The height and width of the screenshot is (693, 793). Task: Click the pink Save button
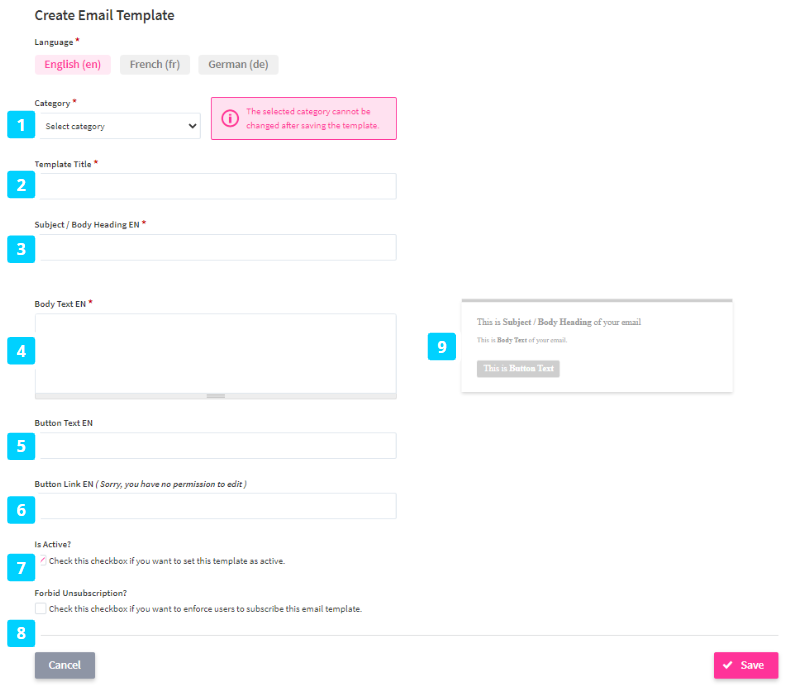coord(745,666)
